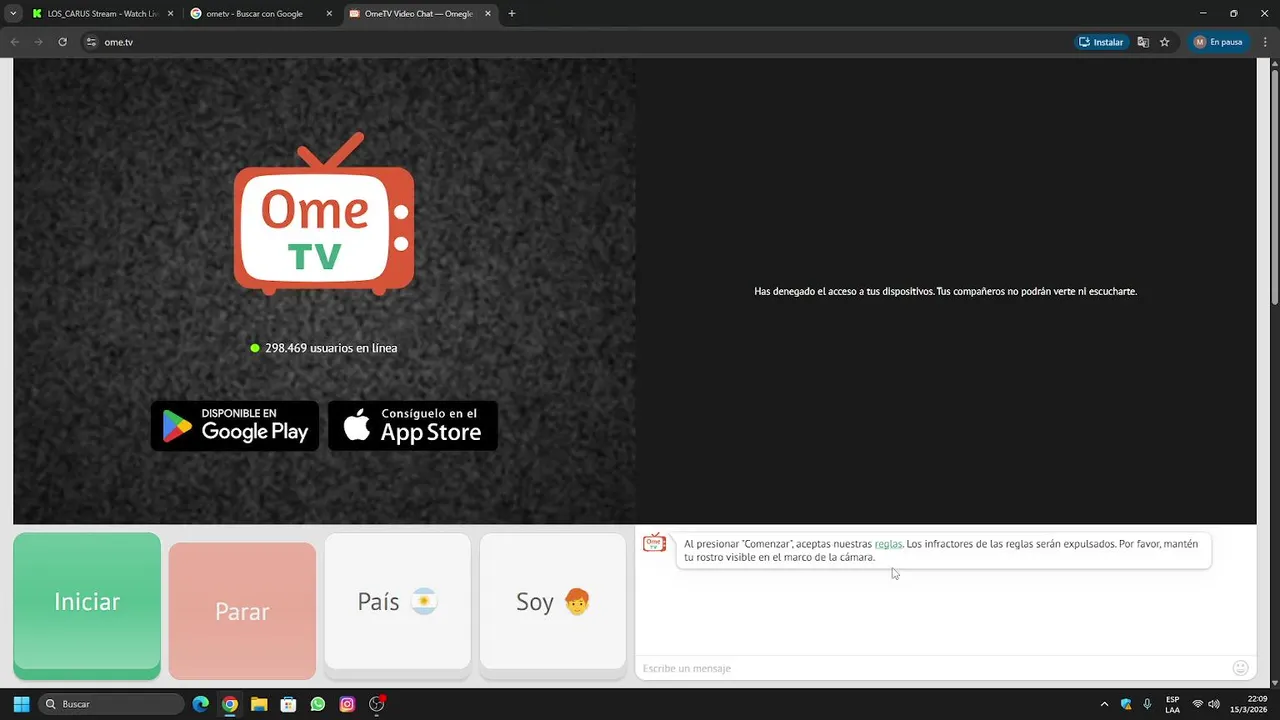Open WhatsApp from taskbar
The image size is (1280, 720).
tap(318, 704)
